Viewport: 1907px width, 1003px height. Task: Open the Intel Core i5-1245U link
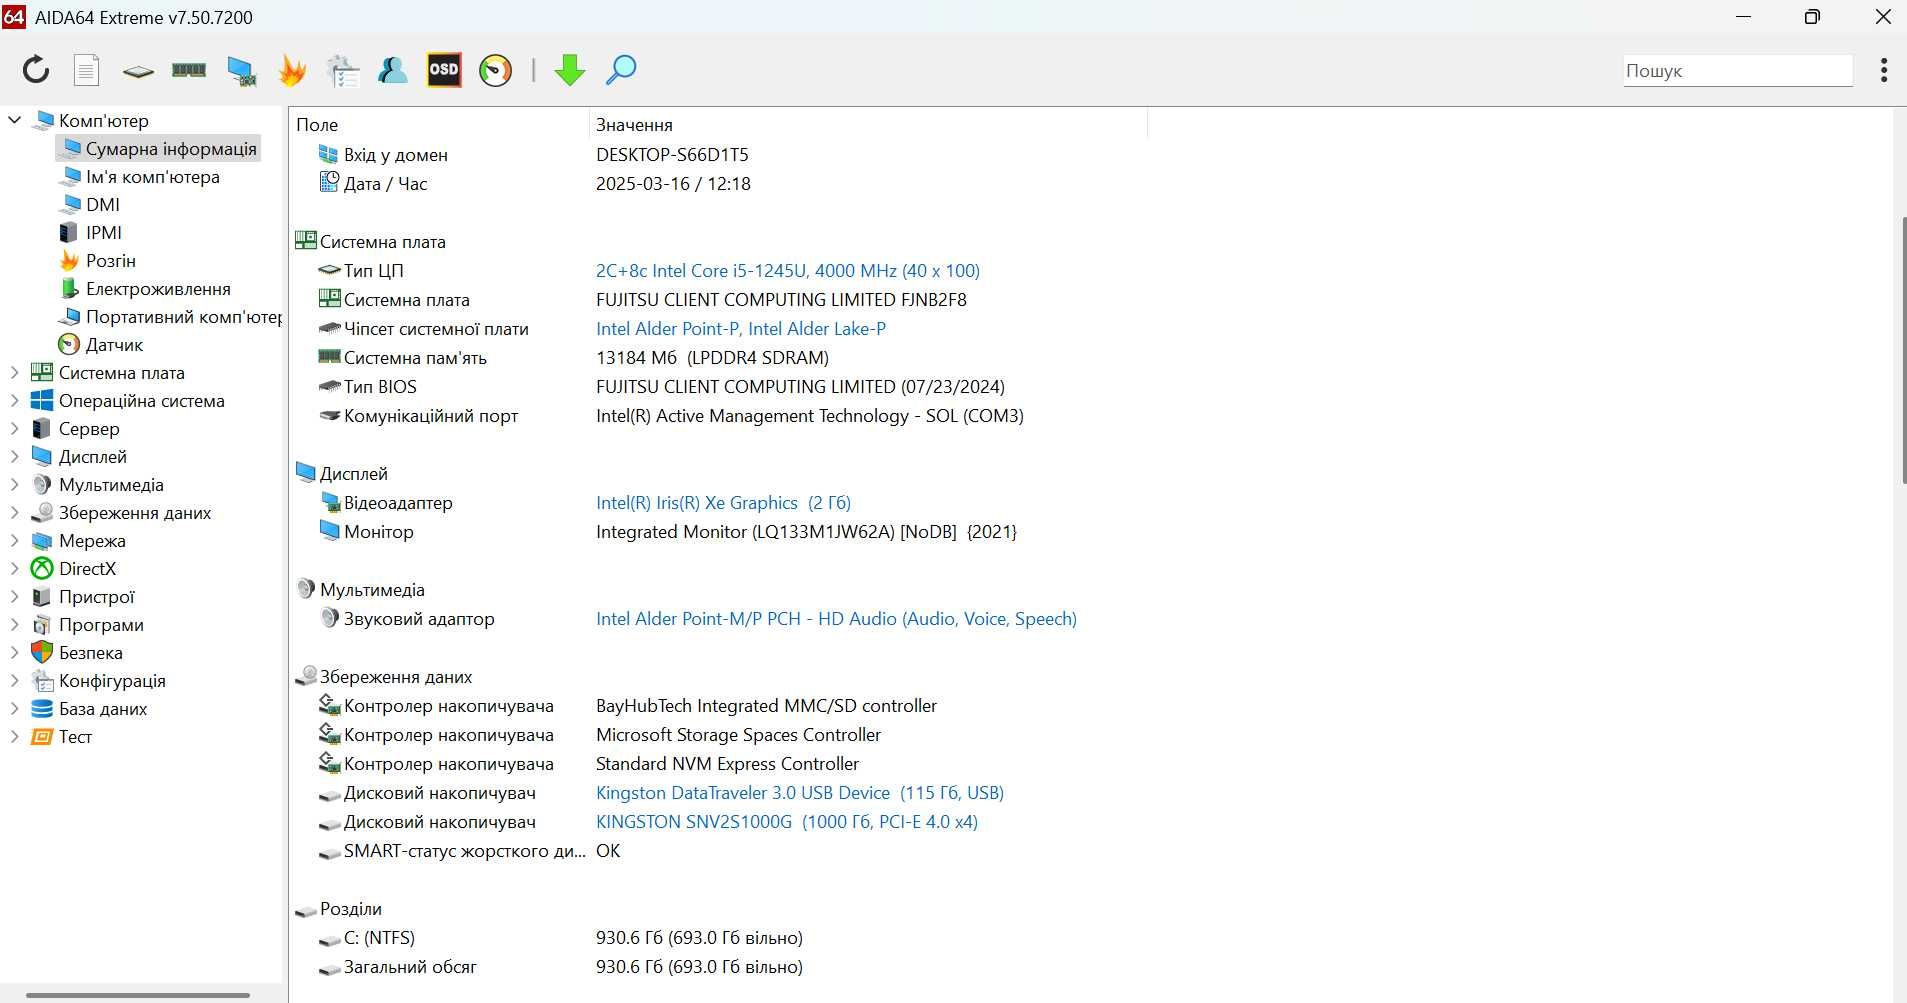pos(788,270)
